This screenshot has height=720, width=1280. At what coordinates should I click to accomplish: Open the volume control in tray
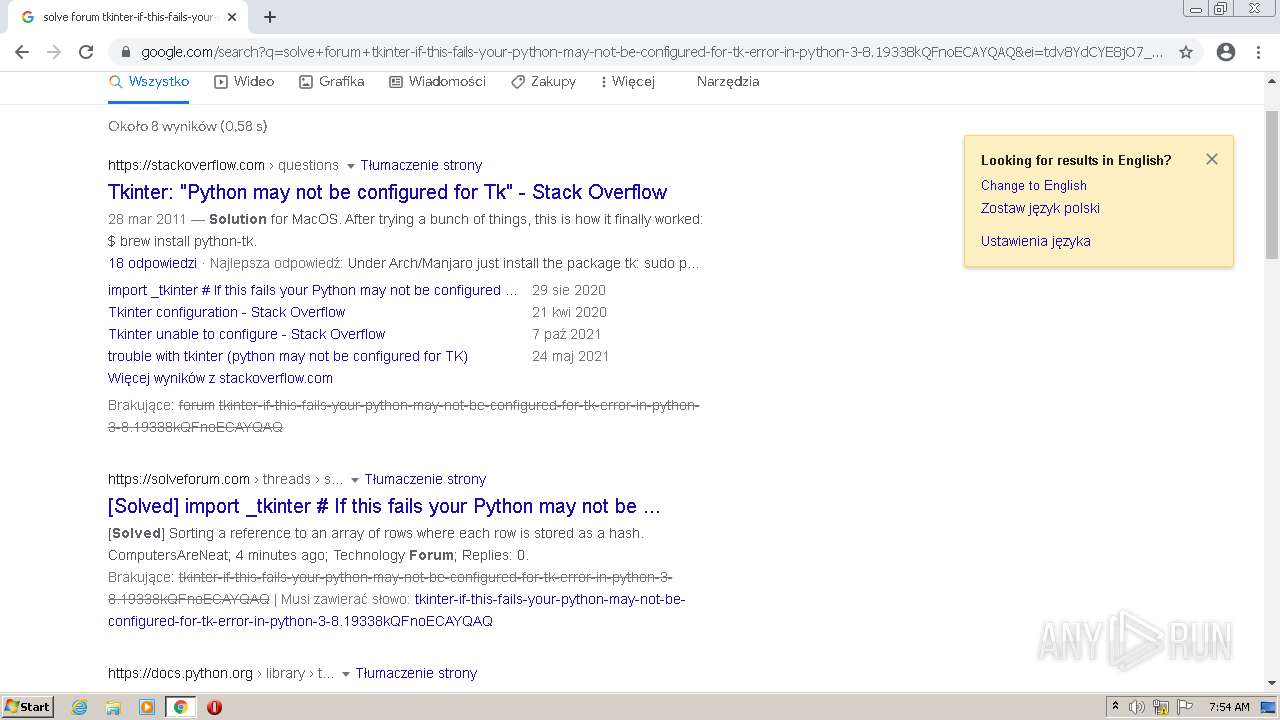point(1137,707)
